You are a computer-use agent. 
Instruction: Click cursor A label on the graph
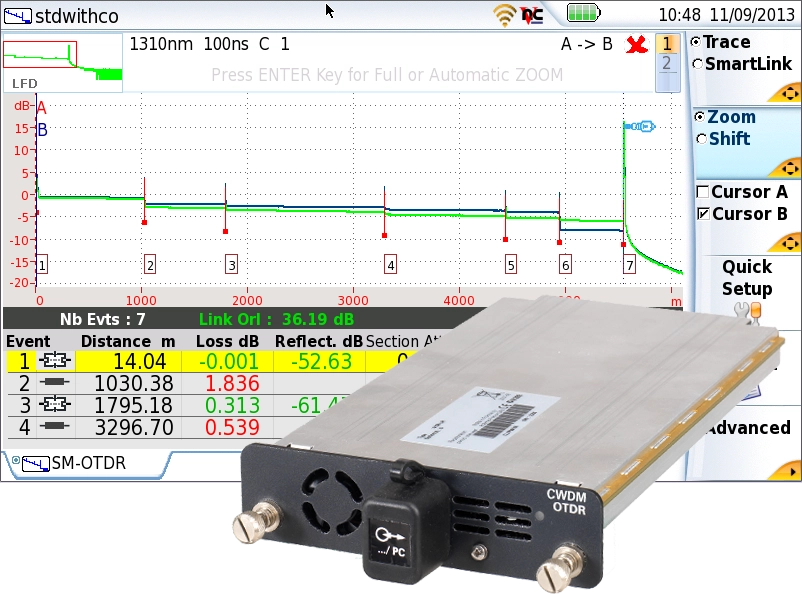click(x=42, y=107)
